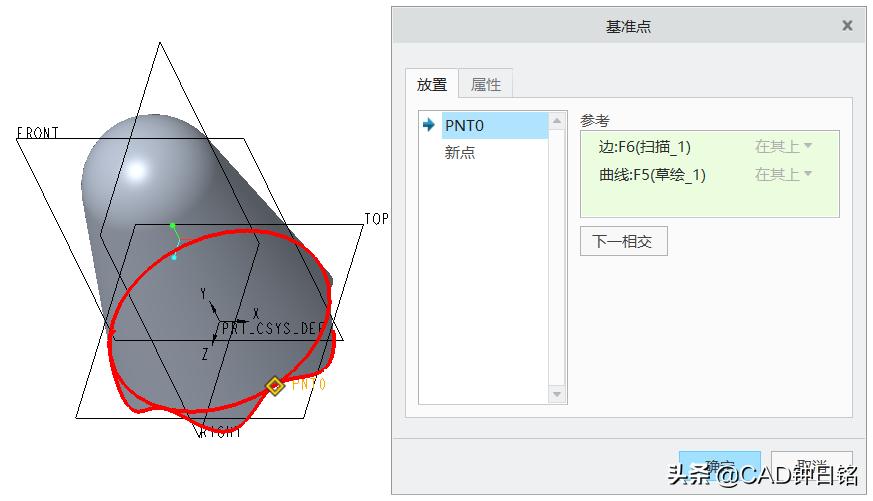Select 新点 in the points list

pos(460,152)
